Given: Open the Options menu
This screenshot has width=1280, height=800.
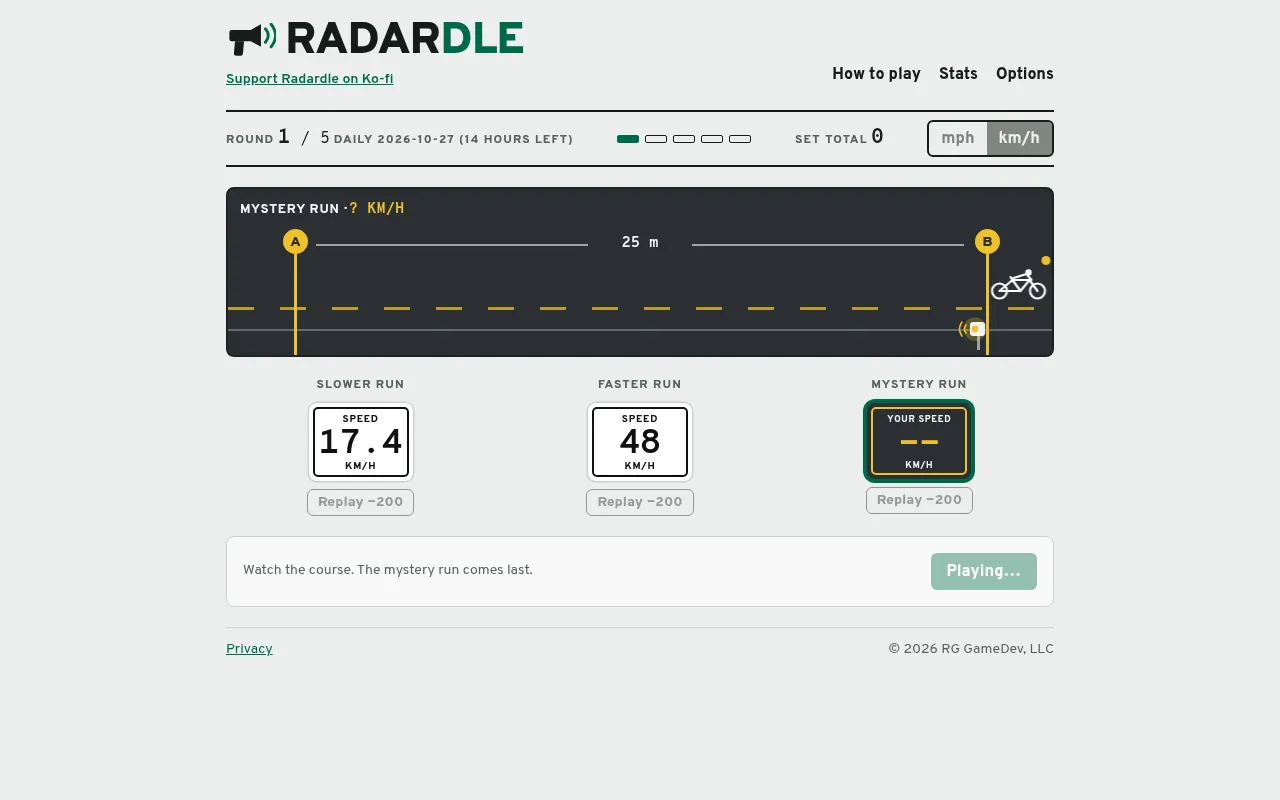Looking at the screenshot, I should pos(1024,74).
